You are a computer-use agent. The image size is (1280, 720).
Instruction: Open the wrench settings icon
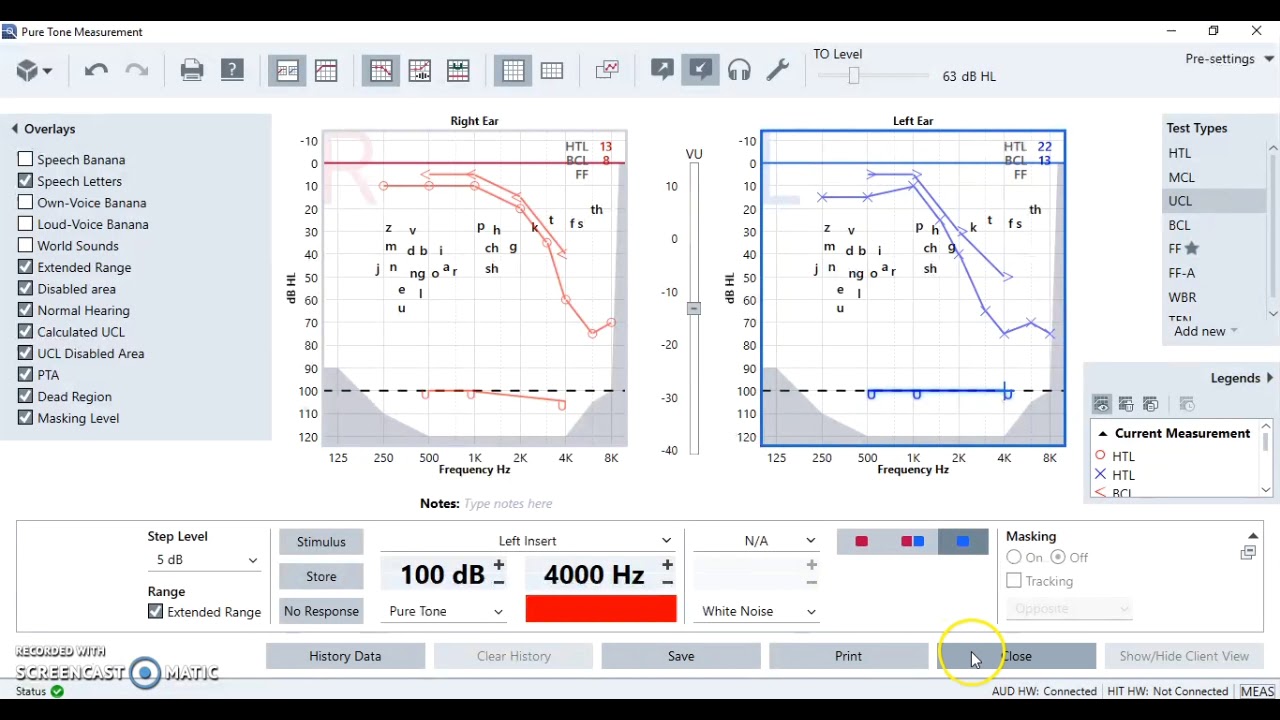(x=778, y=71)
